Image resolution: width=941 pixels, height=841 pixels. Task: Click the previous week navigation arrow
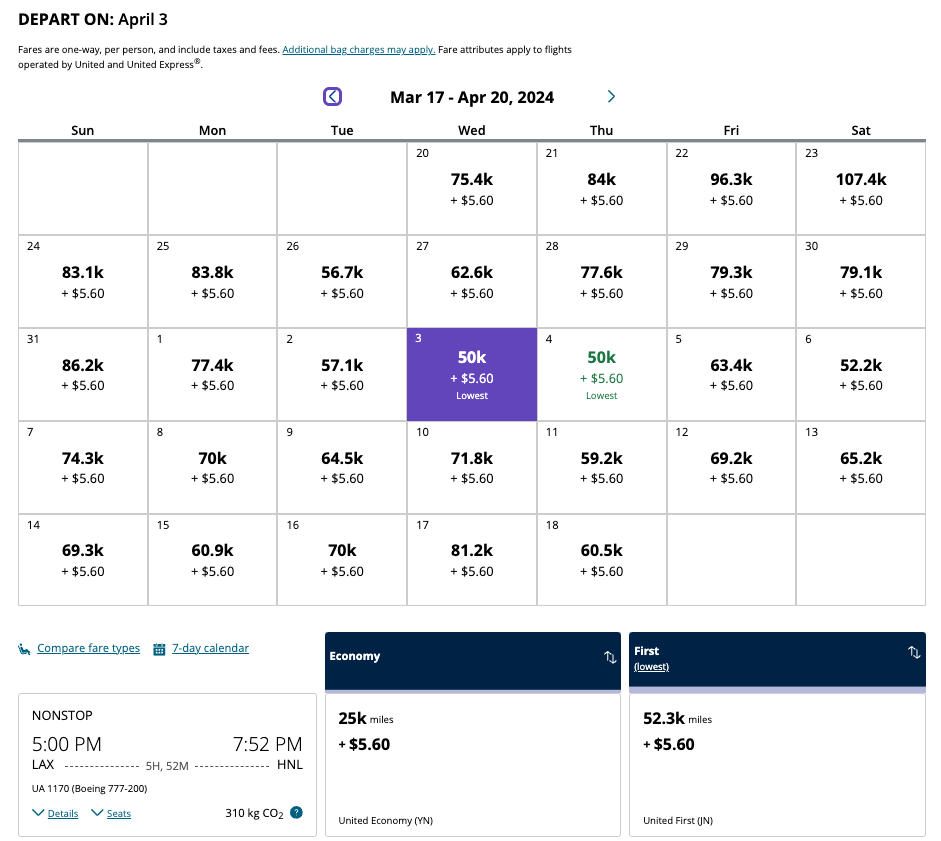[332, 96]
